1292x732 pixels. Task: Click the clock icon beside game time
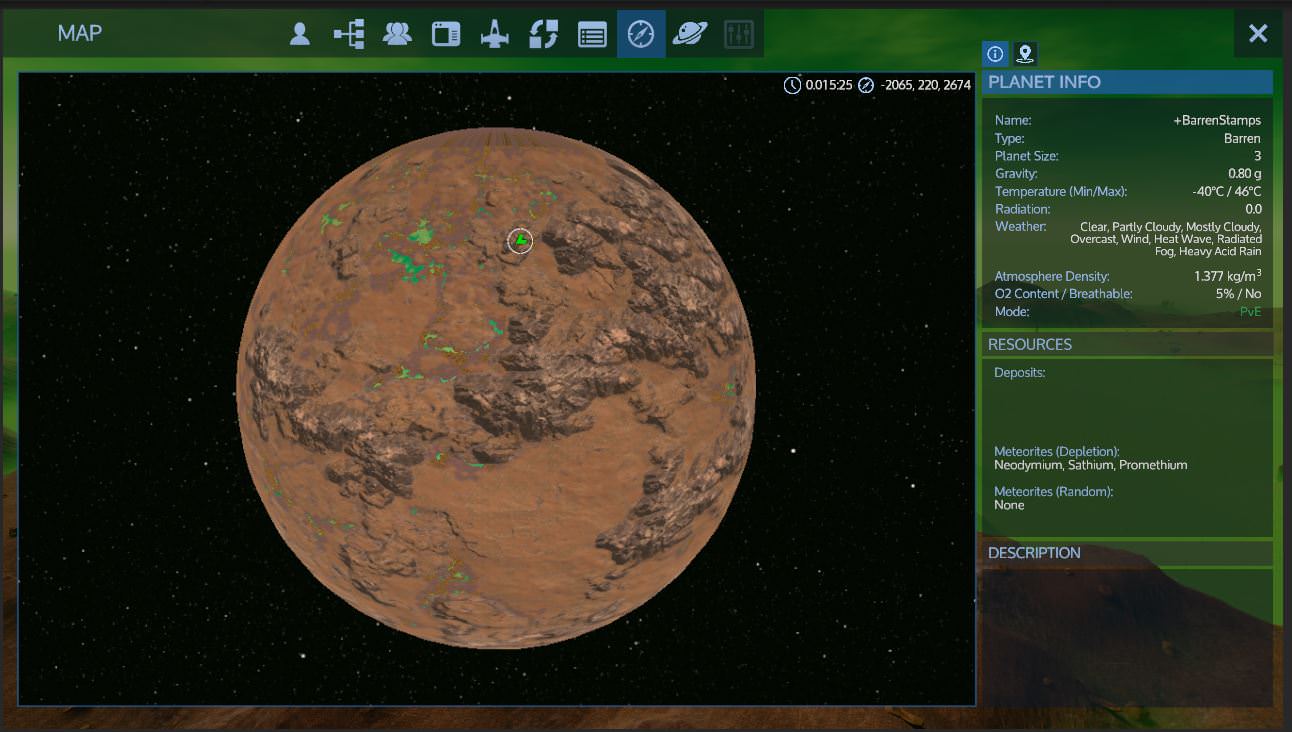(x=792, y=85)
